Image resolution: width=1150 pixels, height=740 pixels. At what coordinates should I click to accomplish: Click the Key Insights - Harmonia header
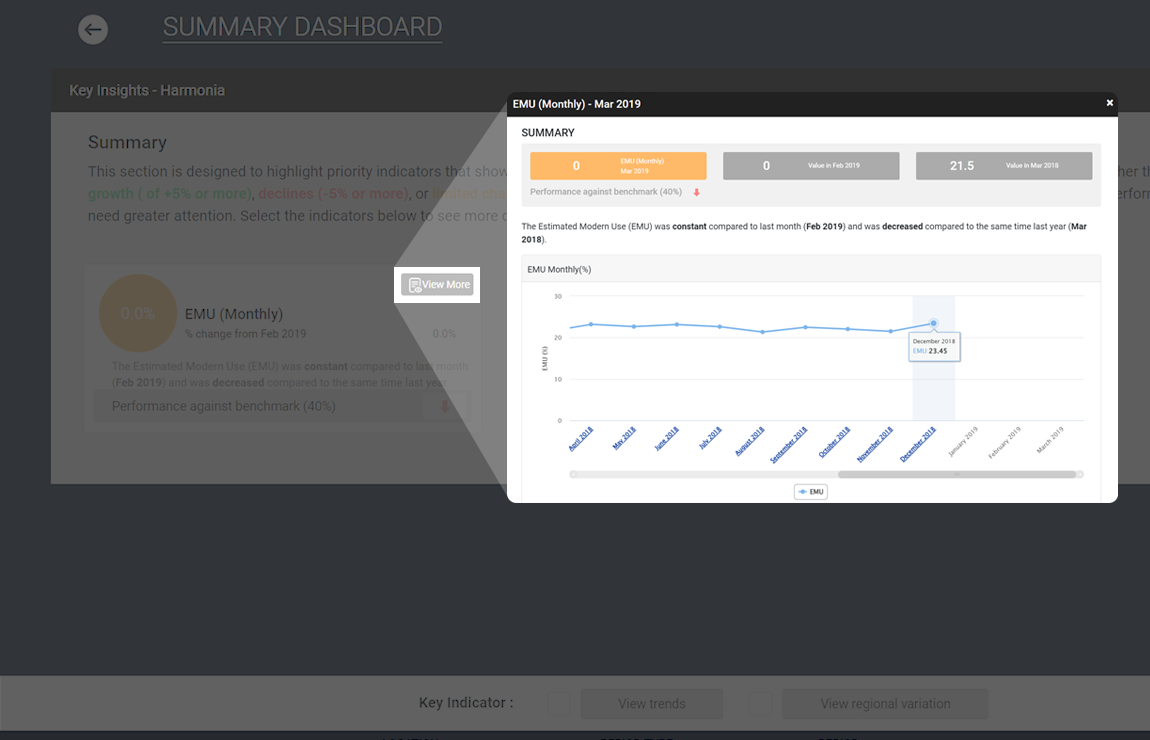(x=147, y=90)
